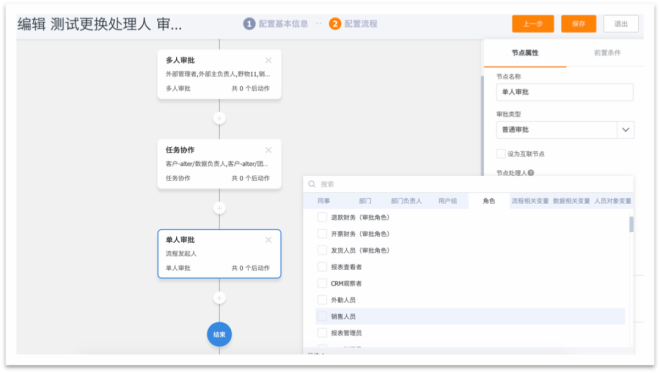
Task: Select the 流程相关变量 tab
Action: 530,201
